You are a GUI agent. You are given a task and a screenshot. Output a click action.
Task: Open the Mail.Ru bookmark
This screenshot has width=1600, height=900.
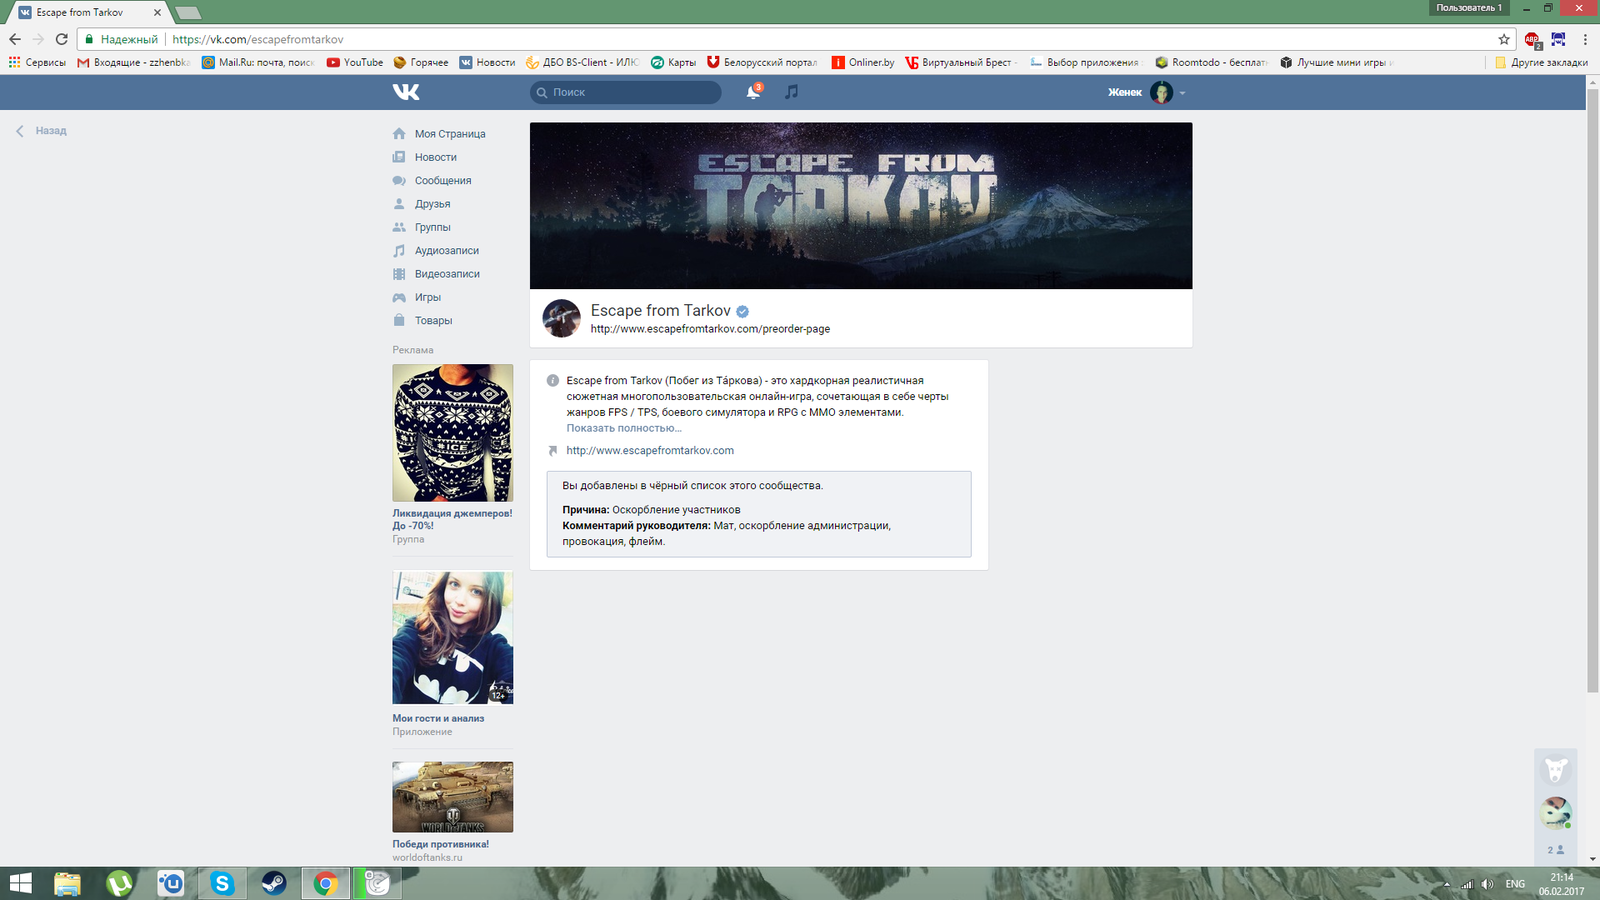tap(258, 62)
